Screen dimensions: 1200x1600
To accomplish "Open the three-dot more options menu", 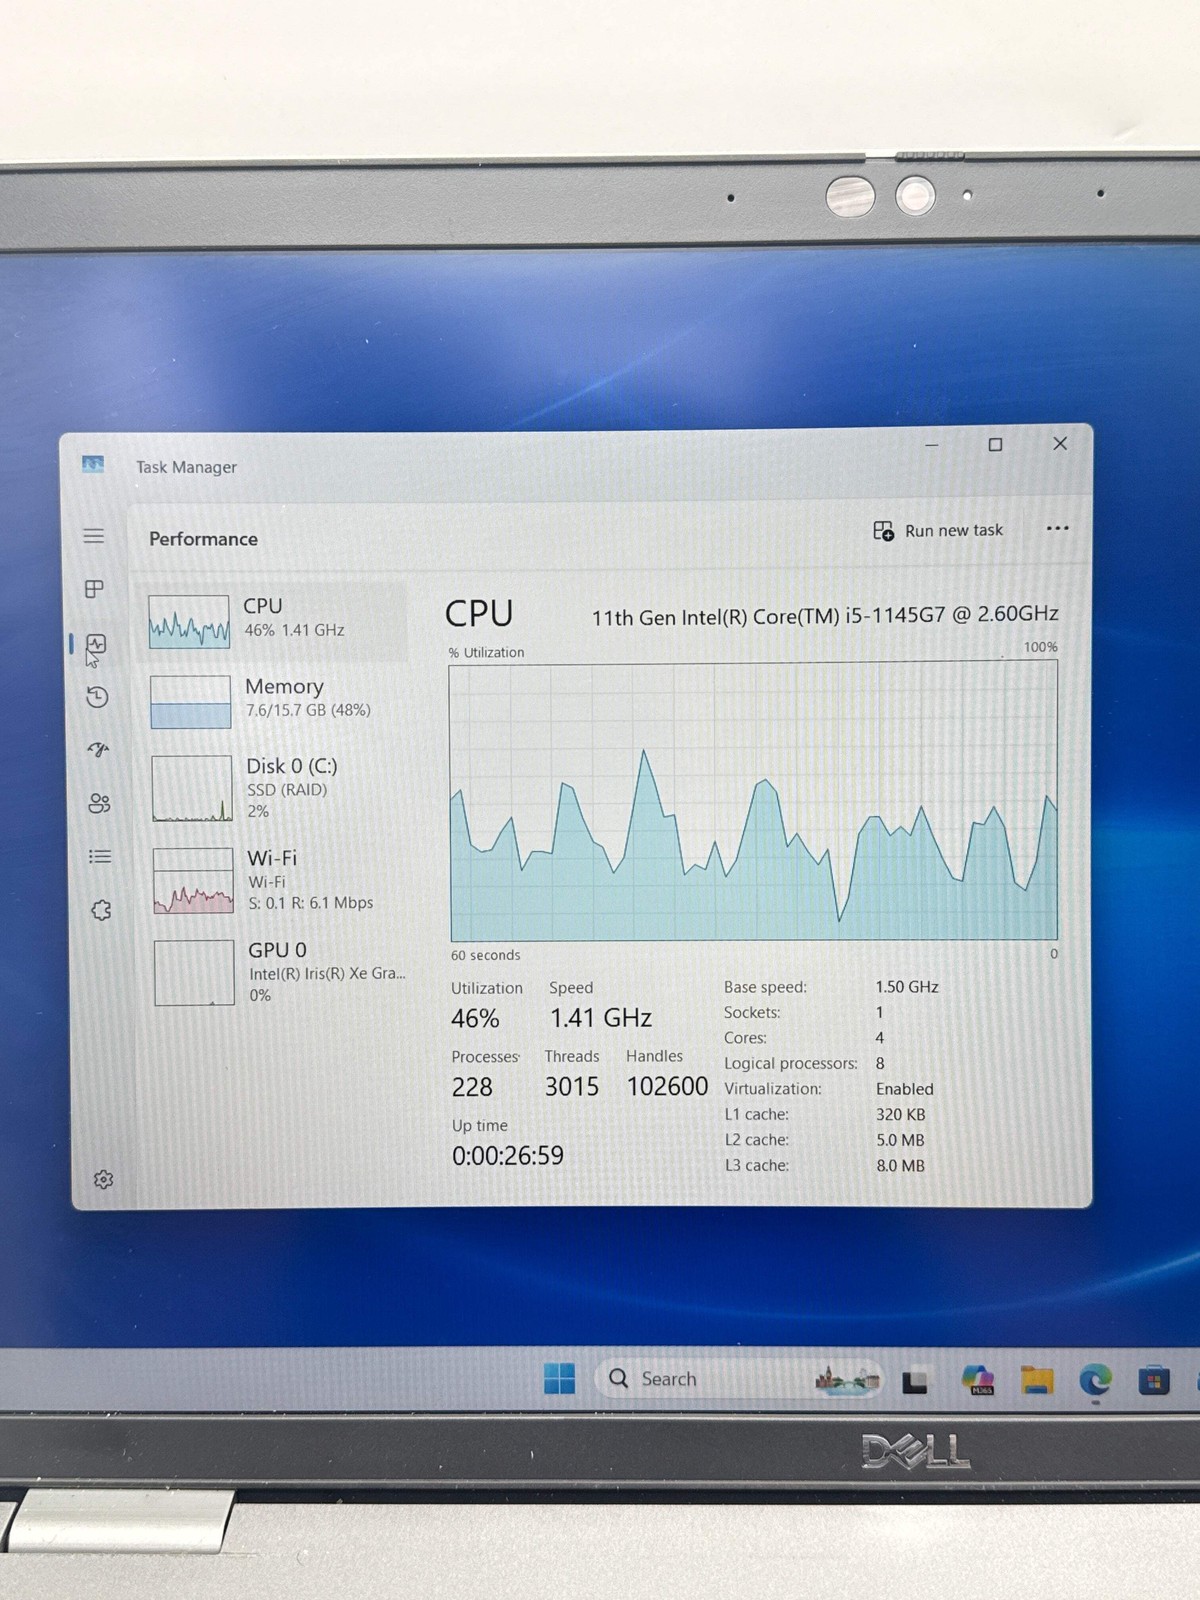I will (x=1057, y=528).
